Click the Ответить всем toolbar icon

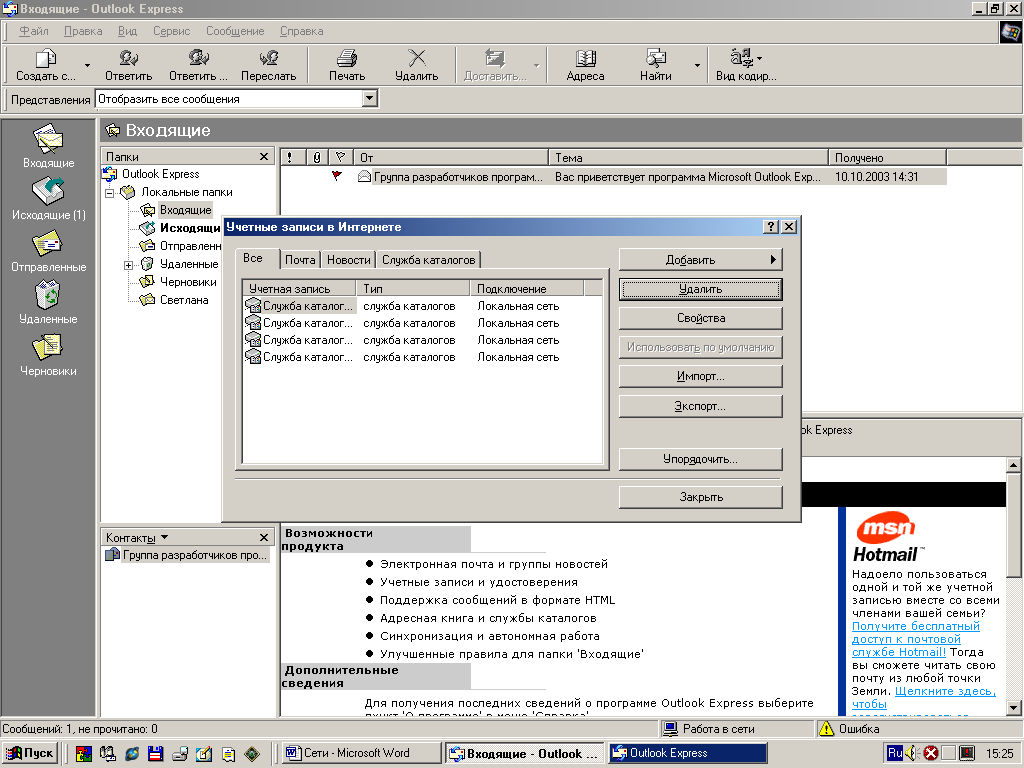pyautogui.click(x=198, y=58)
